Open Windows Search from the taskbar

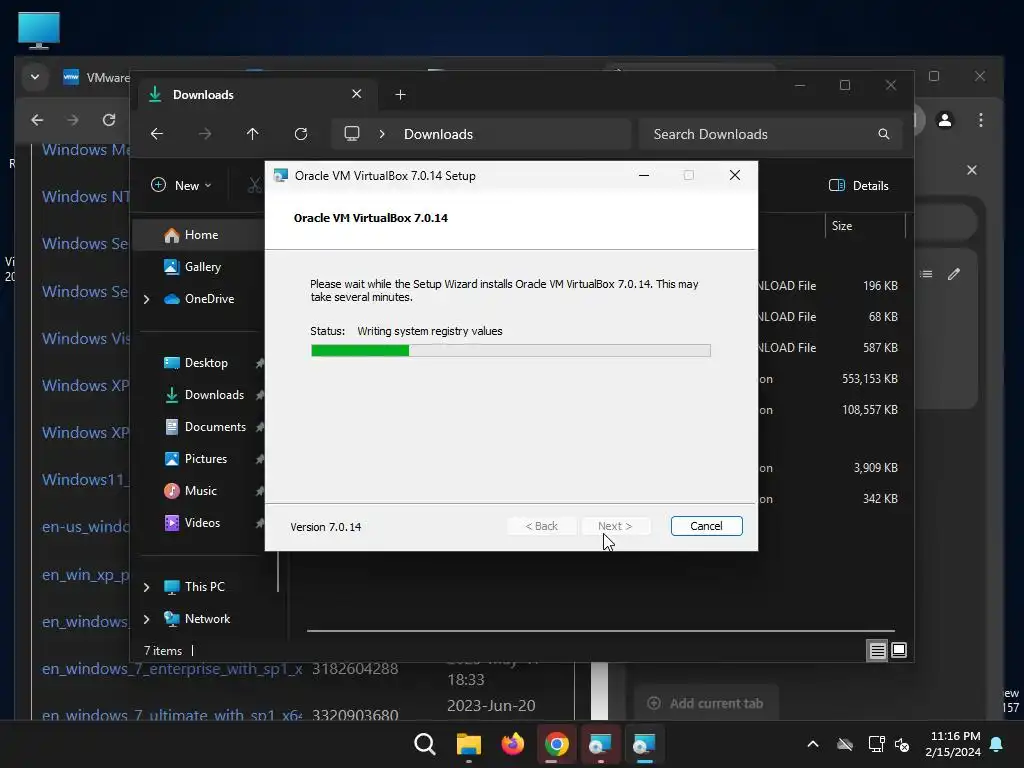point(424,744)
